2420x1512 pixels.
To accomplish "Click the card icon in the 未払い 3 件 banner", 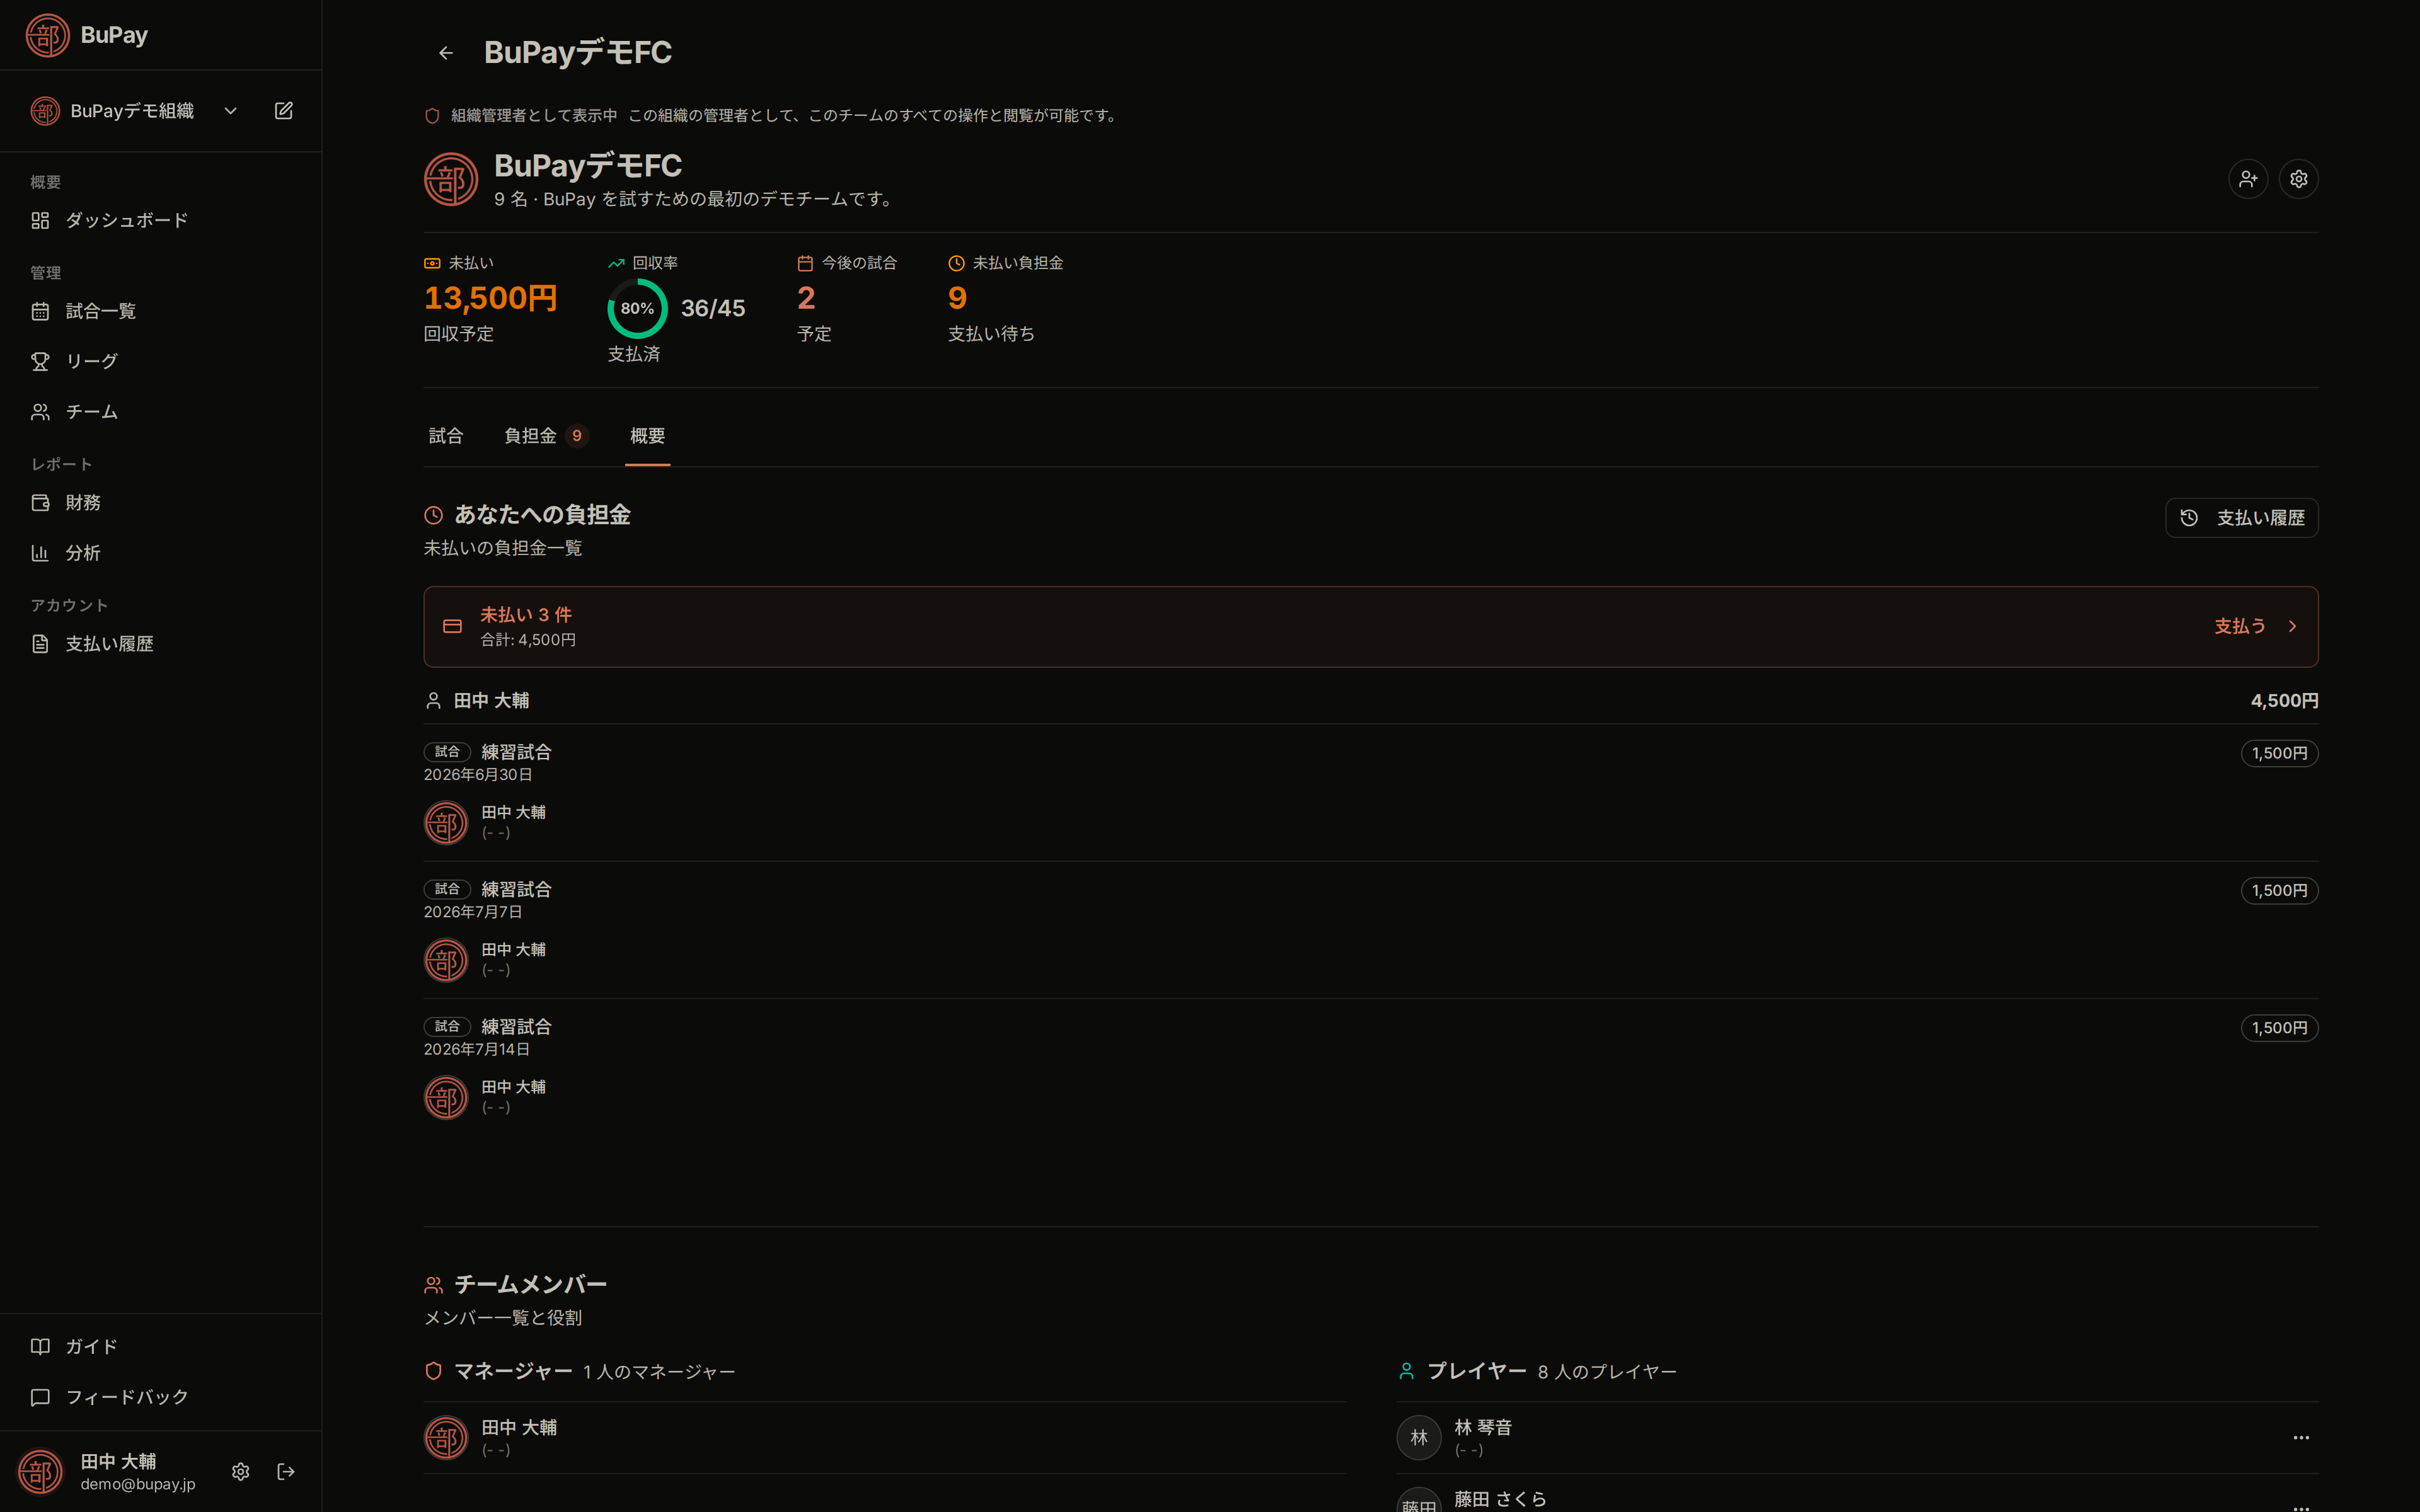I will [x=452, y=626].
